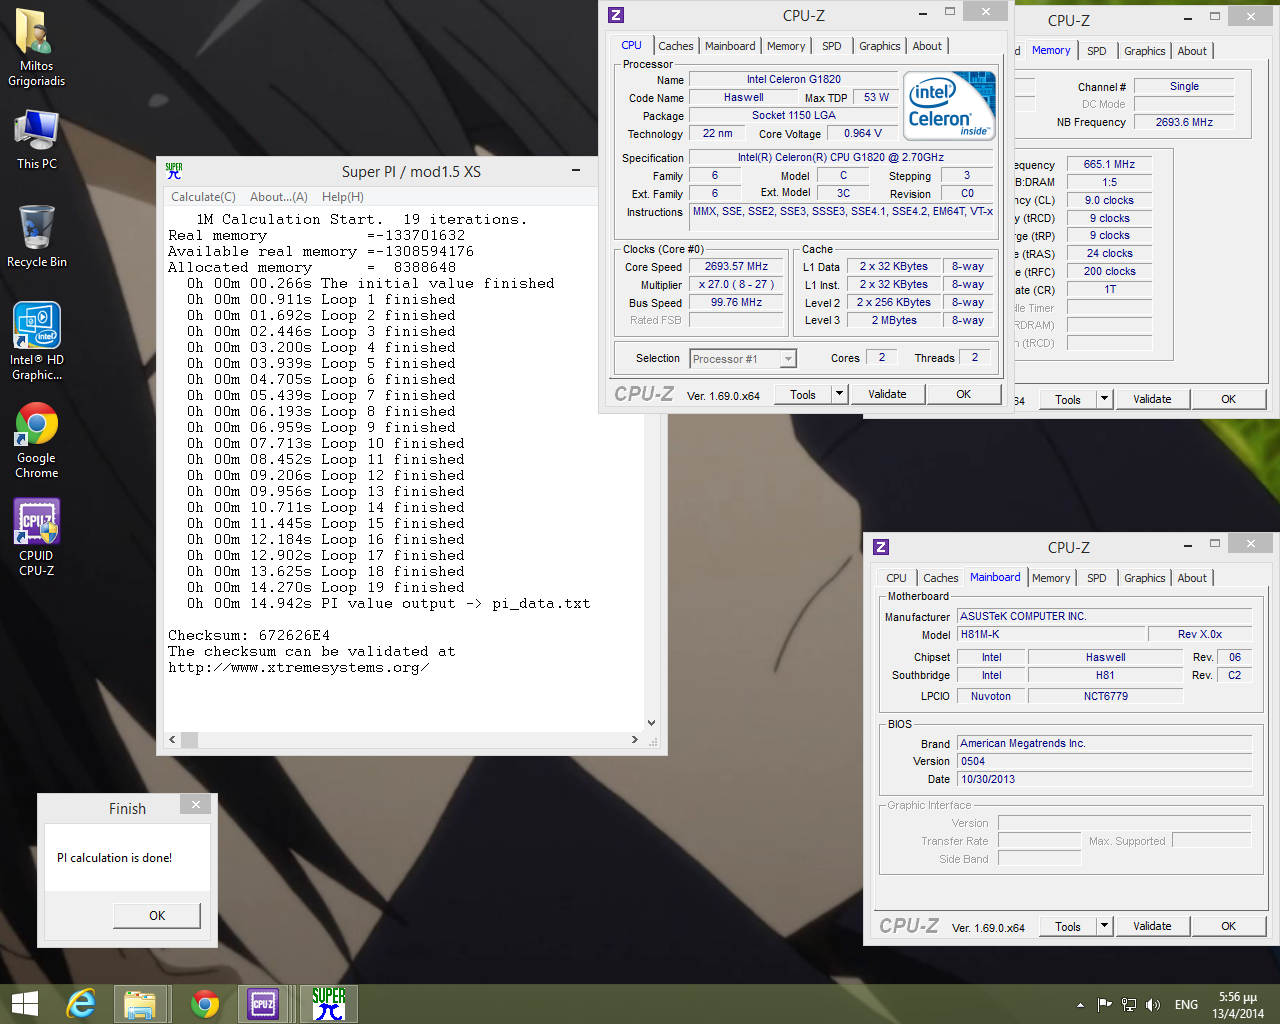1280x1024 pixels.
Task: Switch to Graphics tab in the Mainboard CPU-Z window
Action: [1145, 578]
